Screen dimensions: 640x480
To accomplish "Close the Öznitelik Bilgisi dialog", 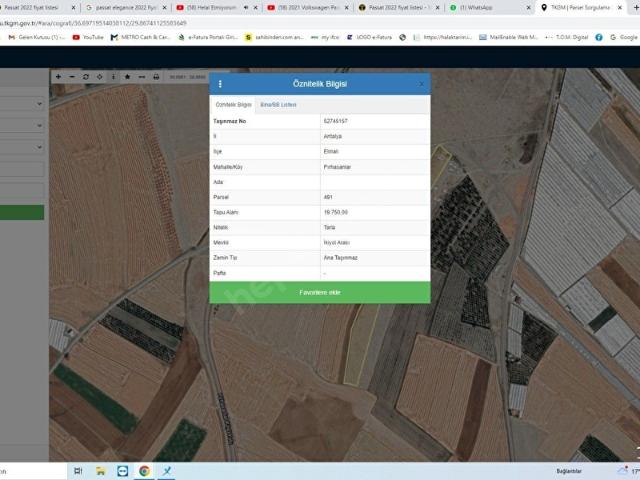I will click(x=421, y=84).
